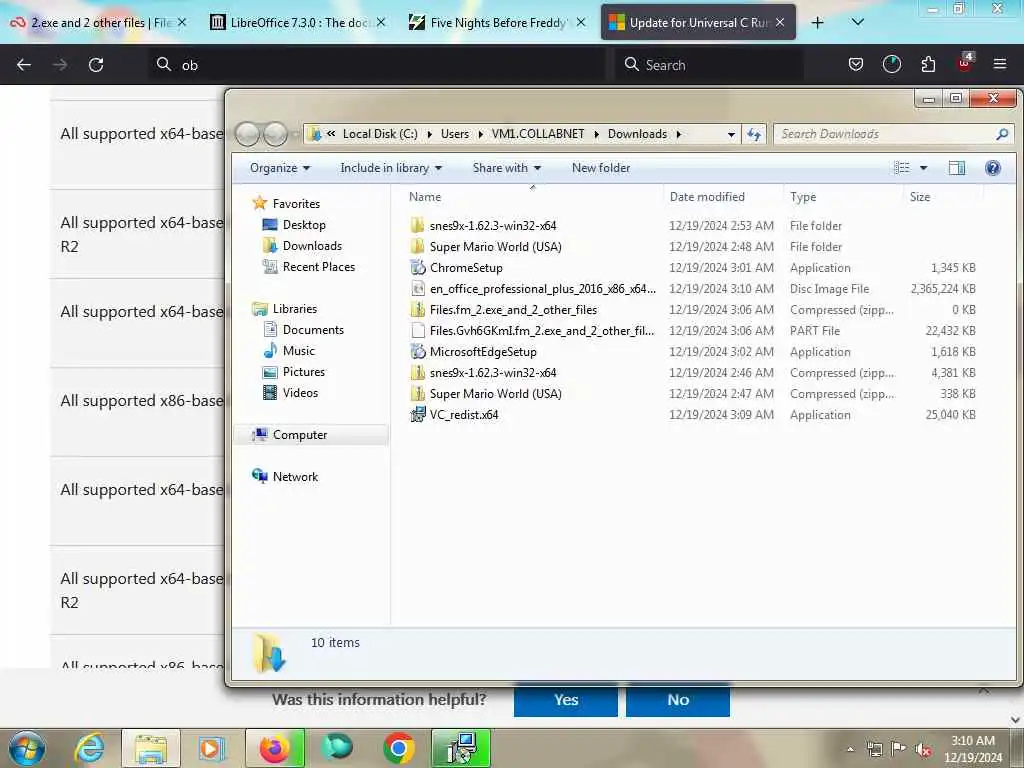Image resolution: width=1024 pixels, height=768 pixels.
Task: Open Windows Media Player from the taskbar
Action: click(x=212, y=748)
